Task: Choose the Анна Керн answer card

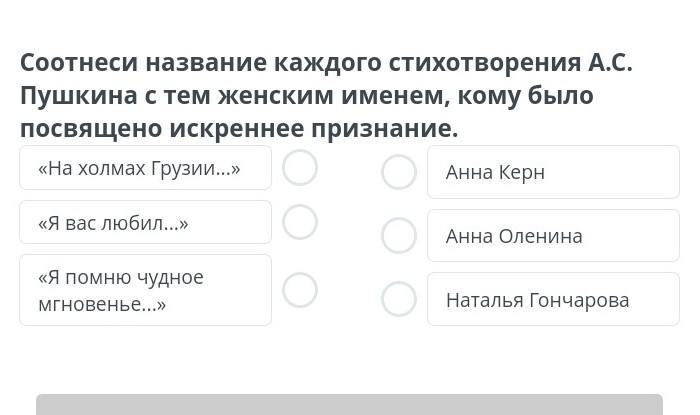Action: coord(553,172)
